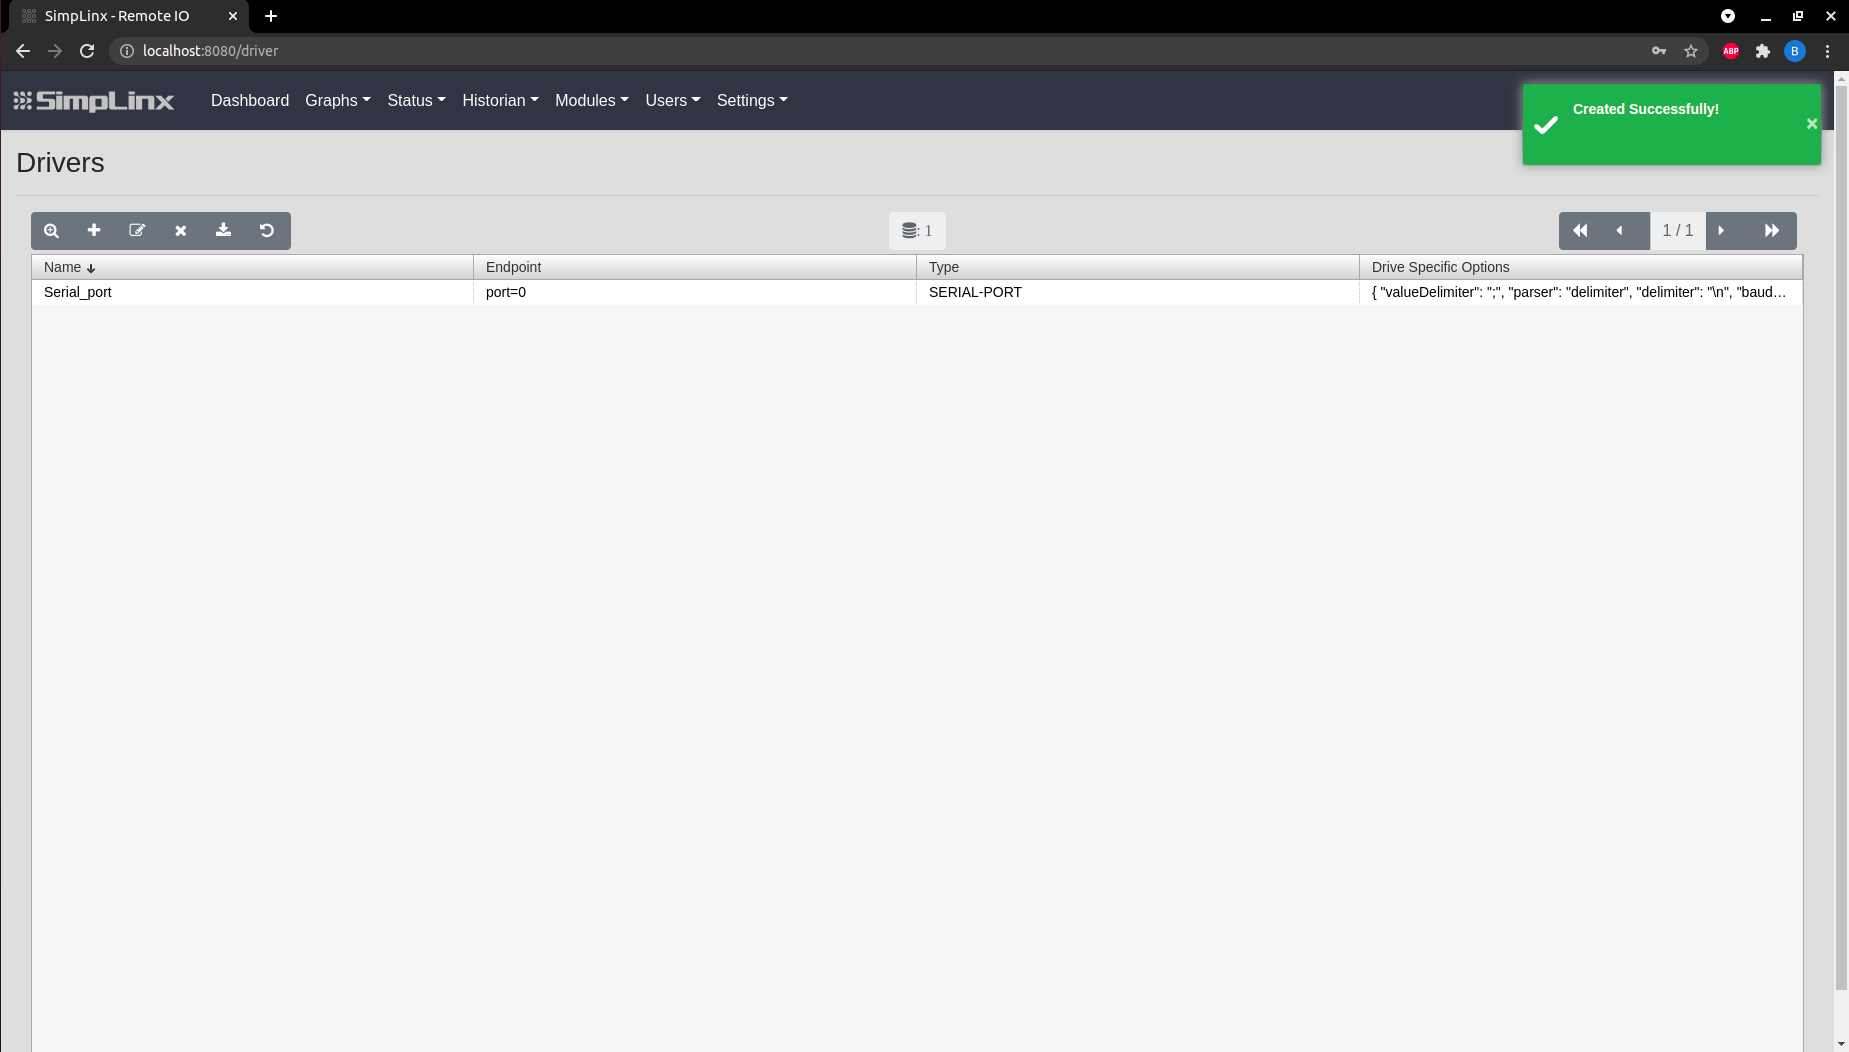Refresh the drivers table
The width and height of the screenshot is (1849, 1052).
[267, 231]
